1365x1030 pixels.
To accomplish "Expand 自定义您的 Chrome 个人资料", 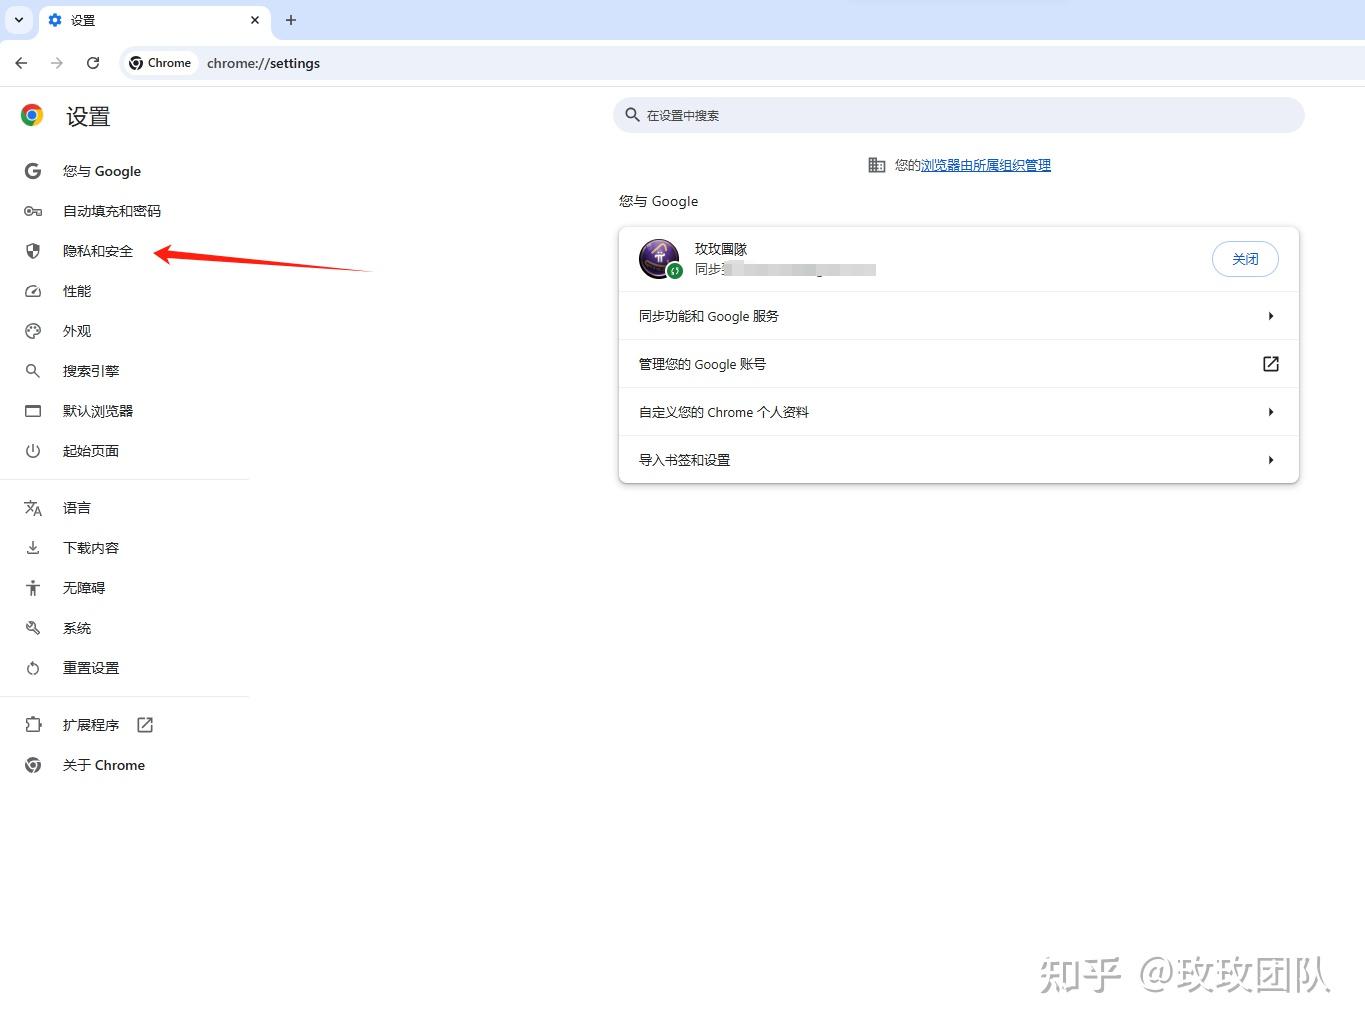I will [1270, 411].
